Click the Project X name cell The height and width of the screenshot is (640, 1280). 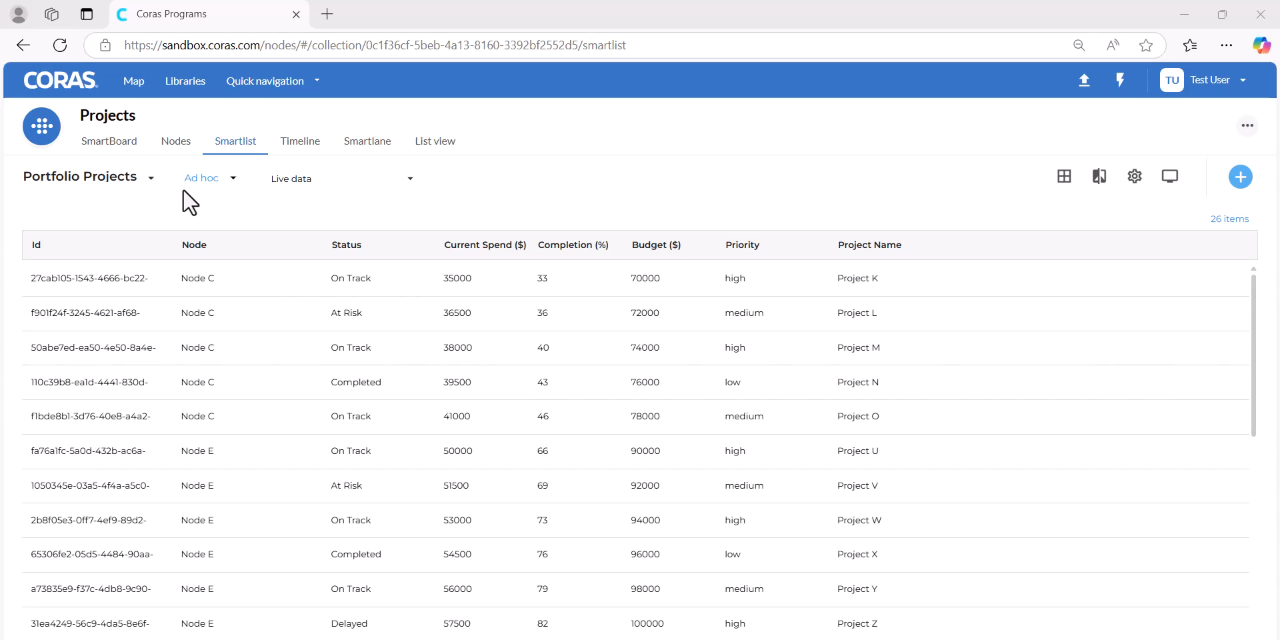pos(857,554)
